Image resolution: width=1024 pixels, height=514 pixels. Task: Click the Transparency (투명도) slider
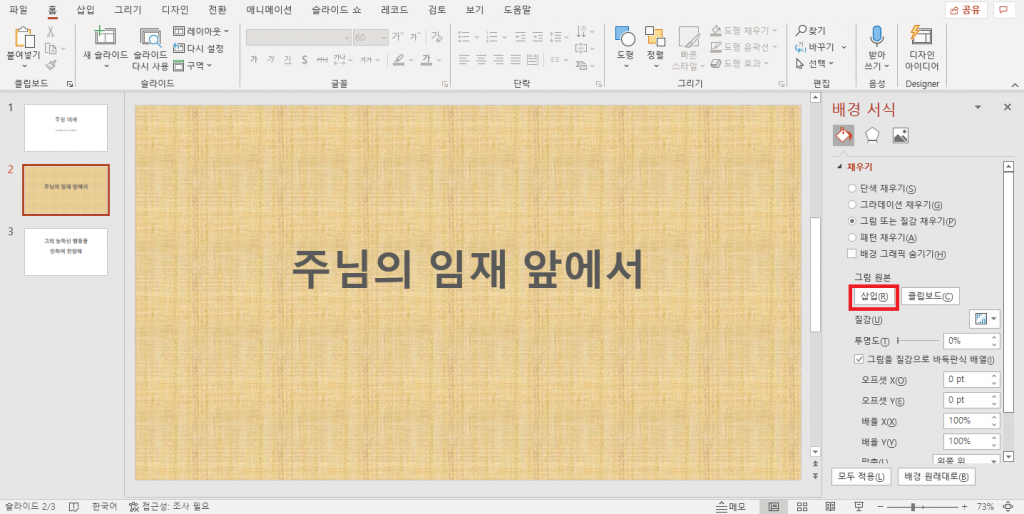coord(918,341)
